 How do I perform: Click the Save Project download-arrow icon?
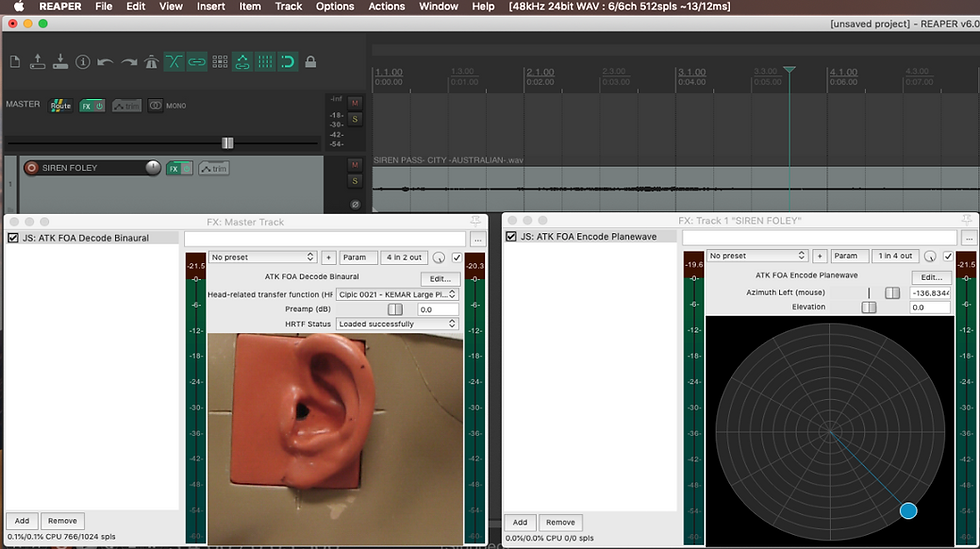60,61
